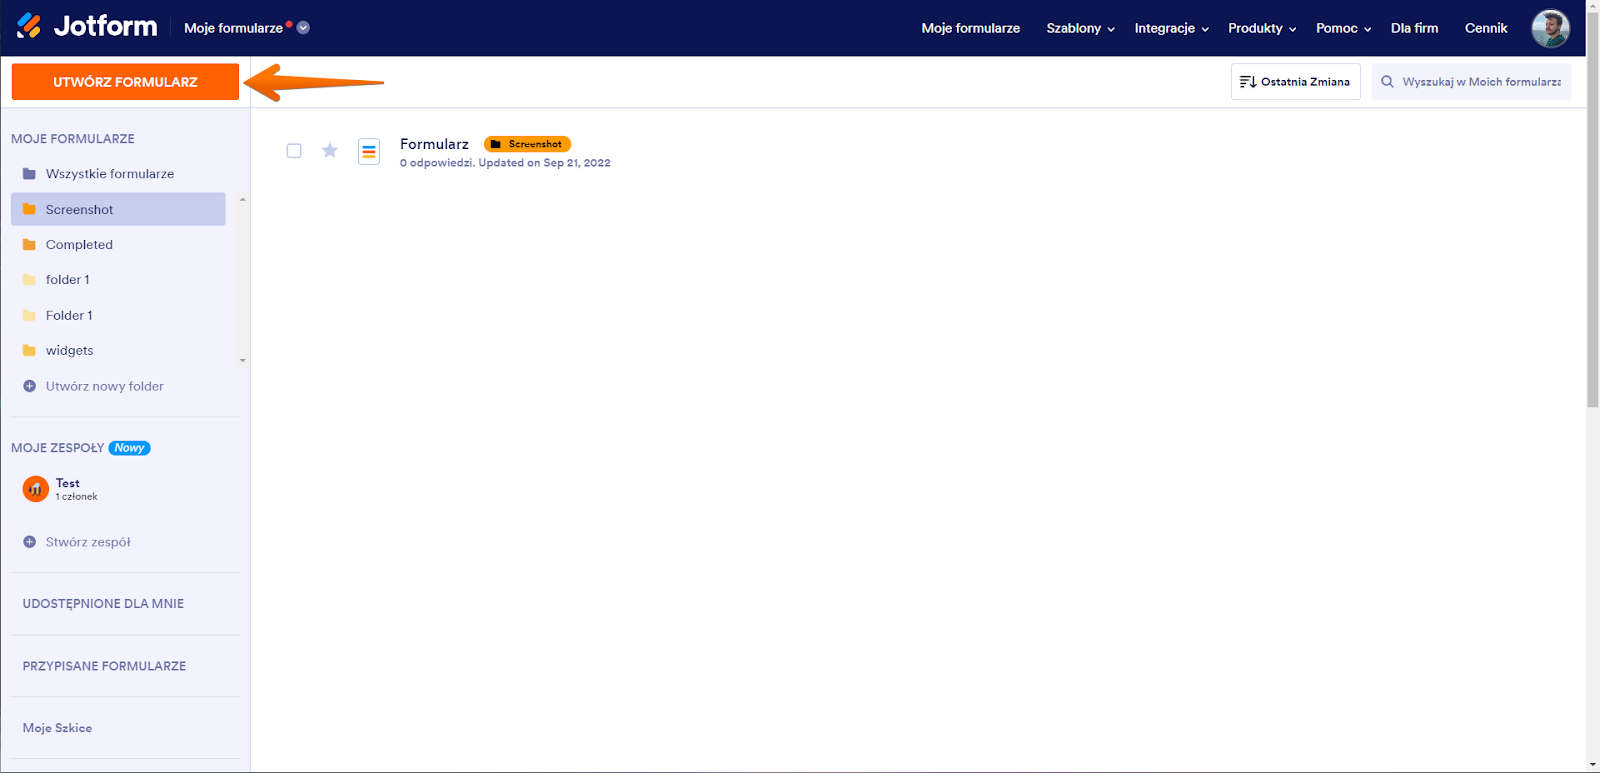Open the Ostatnia Zmiana sort dropdown
This screenshot has height=773, width=1600.
click(1296, 82)
